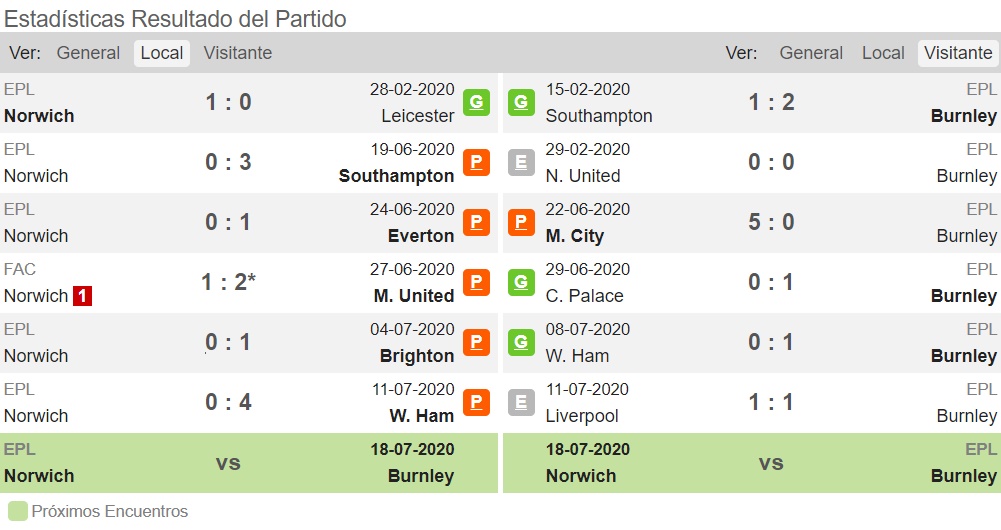The height and width of the screenshot is (530, 1001).
Task: Click green G badge next to W. Ham 08-07-2020
Action: point(521,342)
